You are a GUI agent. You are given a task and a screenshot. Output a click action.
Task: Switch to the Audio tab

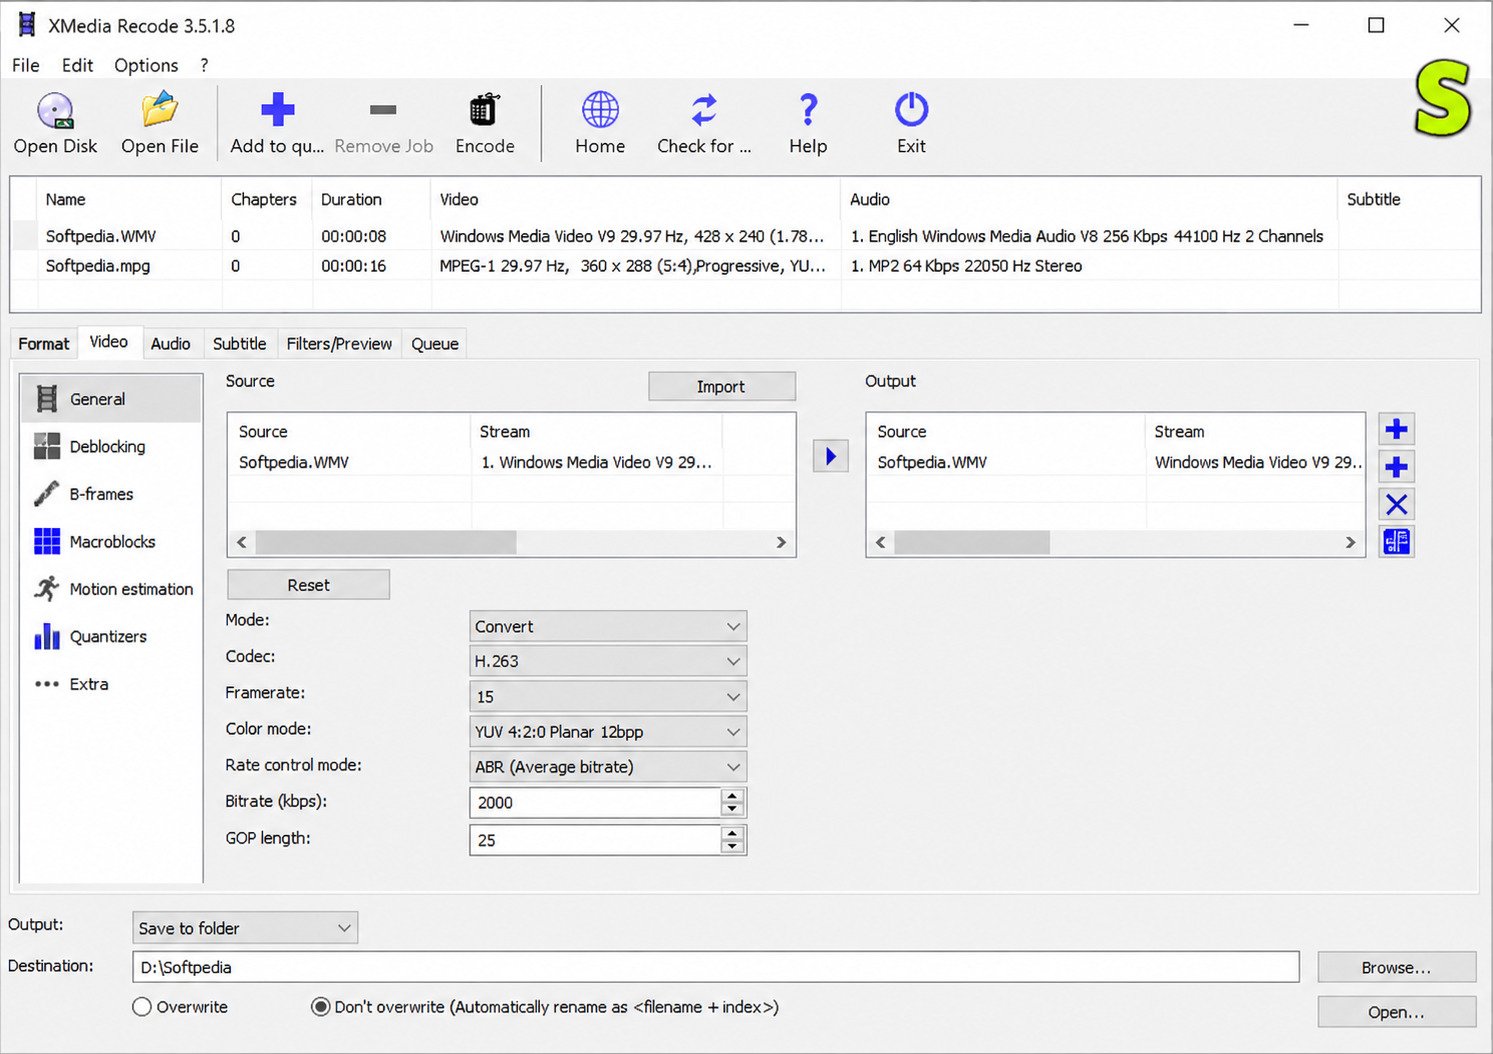[x=171, y=344]
